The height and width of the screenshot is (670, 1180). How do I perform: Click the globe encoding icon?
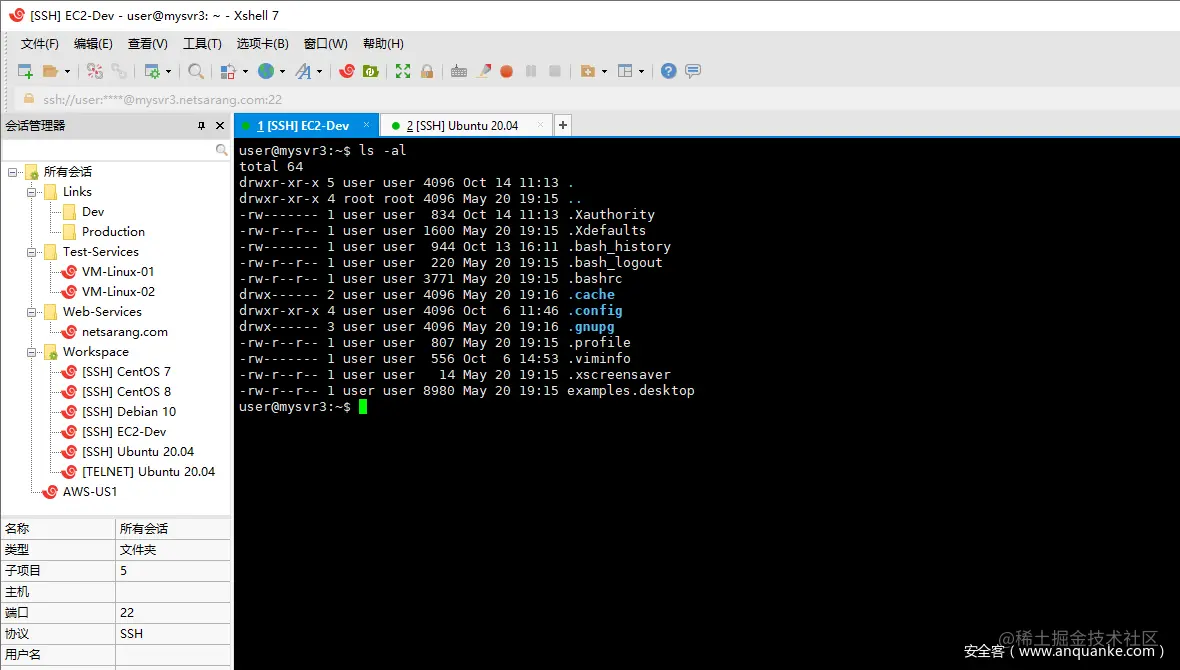point(266,71)
